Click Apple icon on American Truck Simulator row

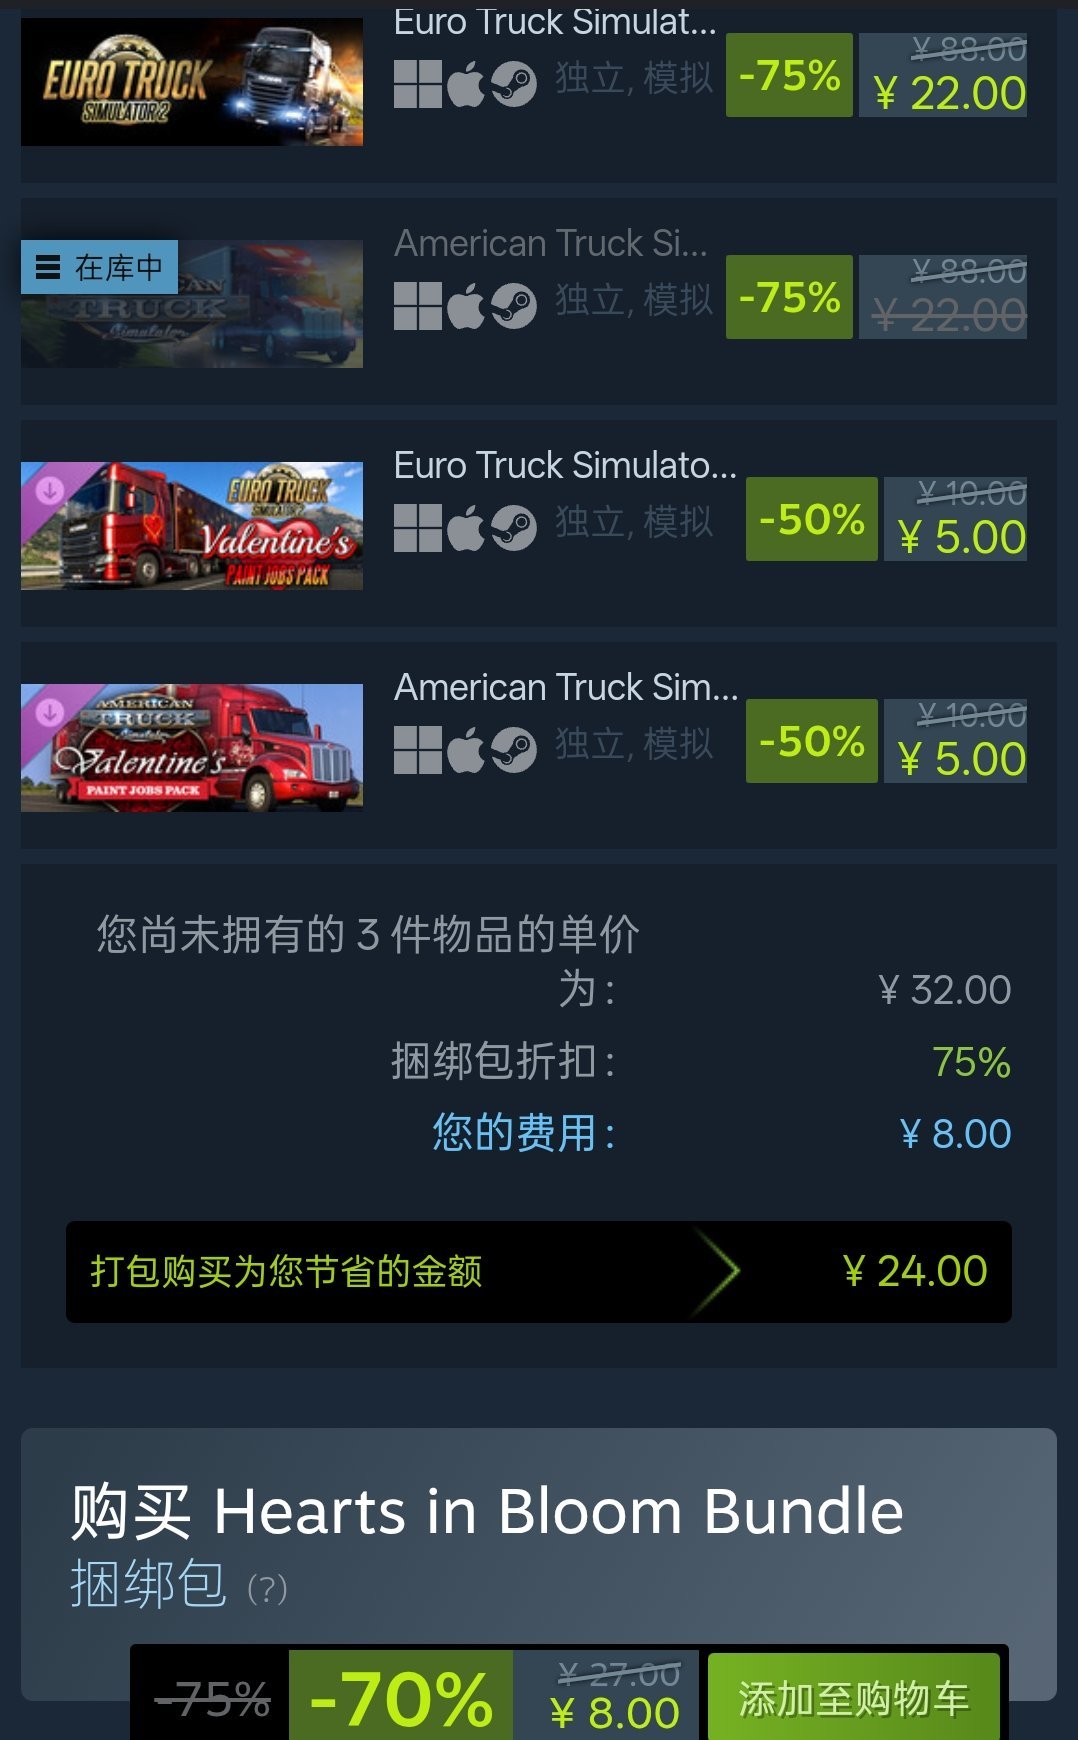point(465,306)
